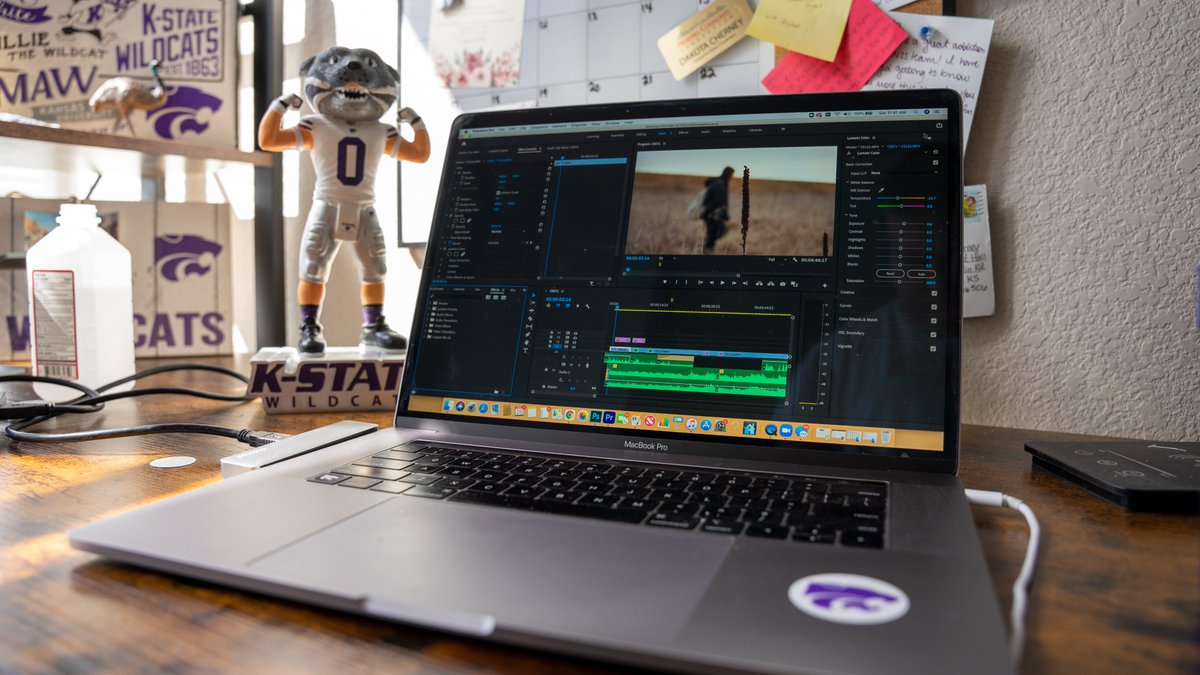1200x675 pixels.
Task: Collapse the White Balance section
Action: coord(848,182)
